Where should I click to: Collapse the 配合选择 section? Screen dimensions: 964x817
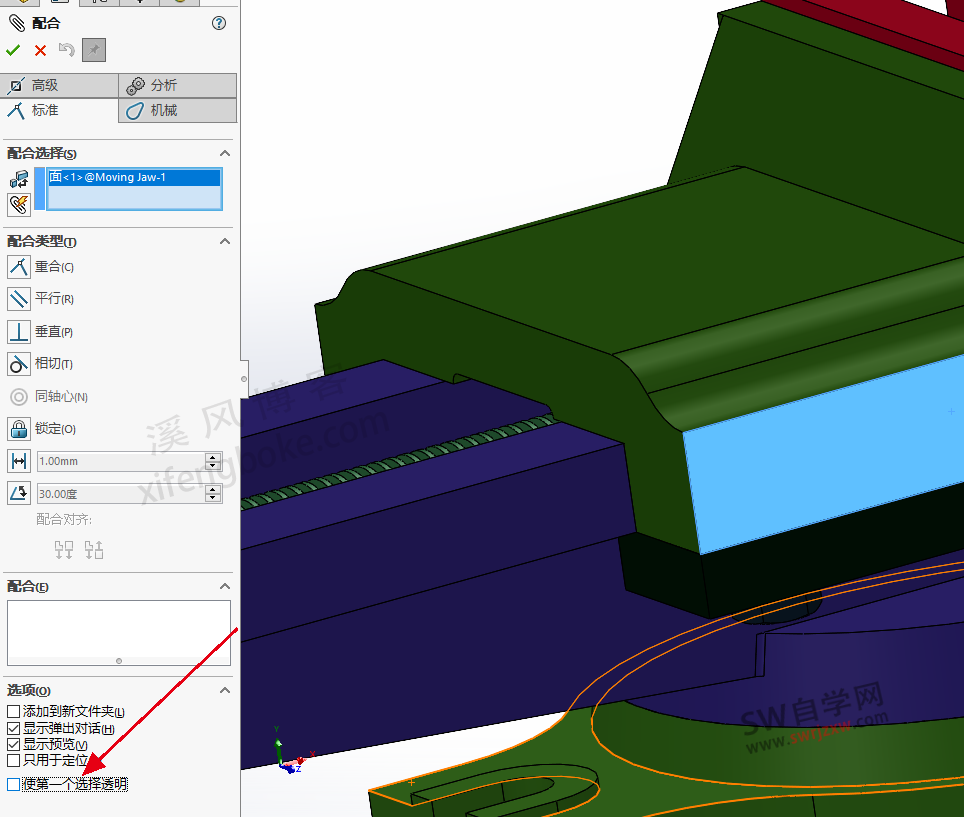tap(225, 153)
